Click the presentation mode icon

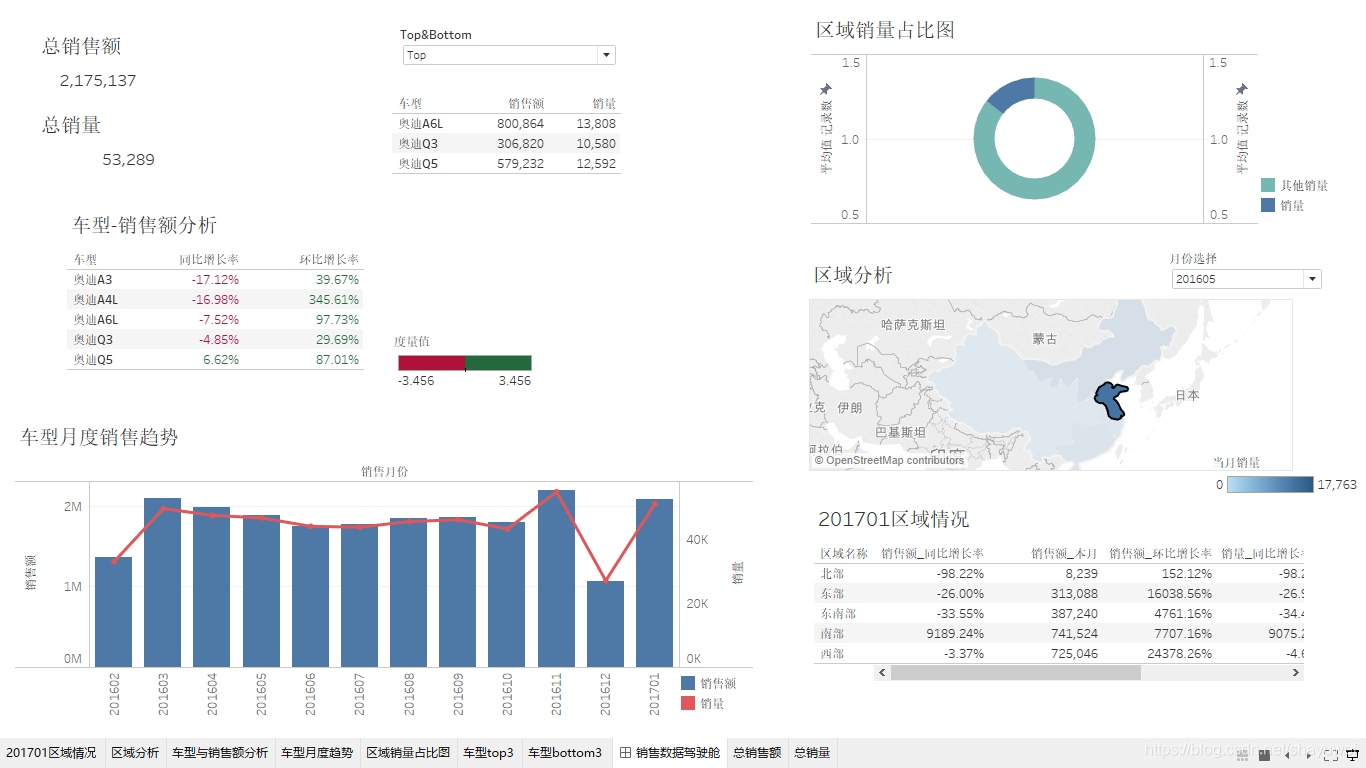(1351, 756)
